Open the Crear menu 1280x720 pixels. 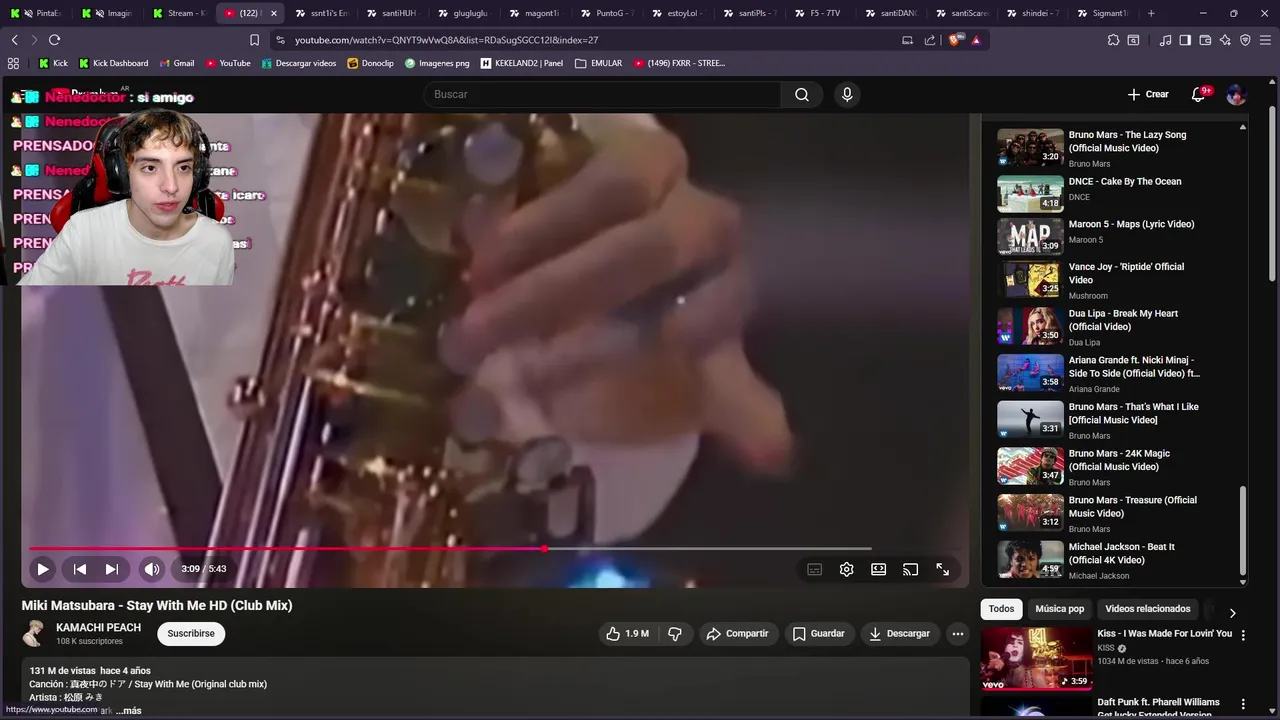click(1148, 94)
